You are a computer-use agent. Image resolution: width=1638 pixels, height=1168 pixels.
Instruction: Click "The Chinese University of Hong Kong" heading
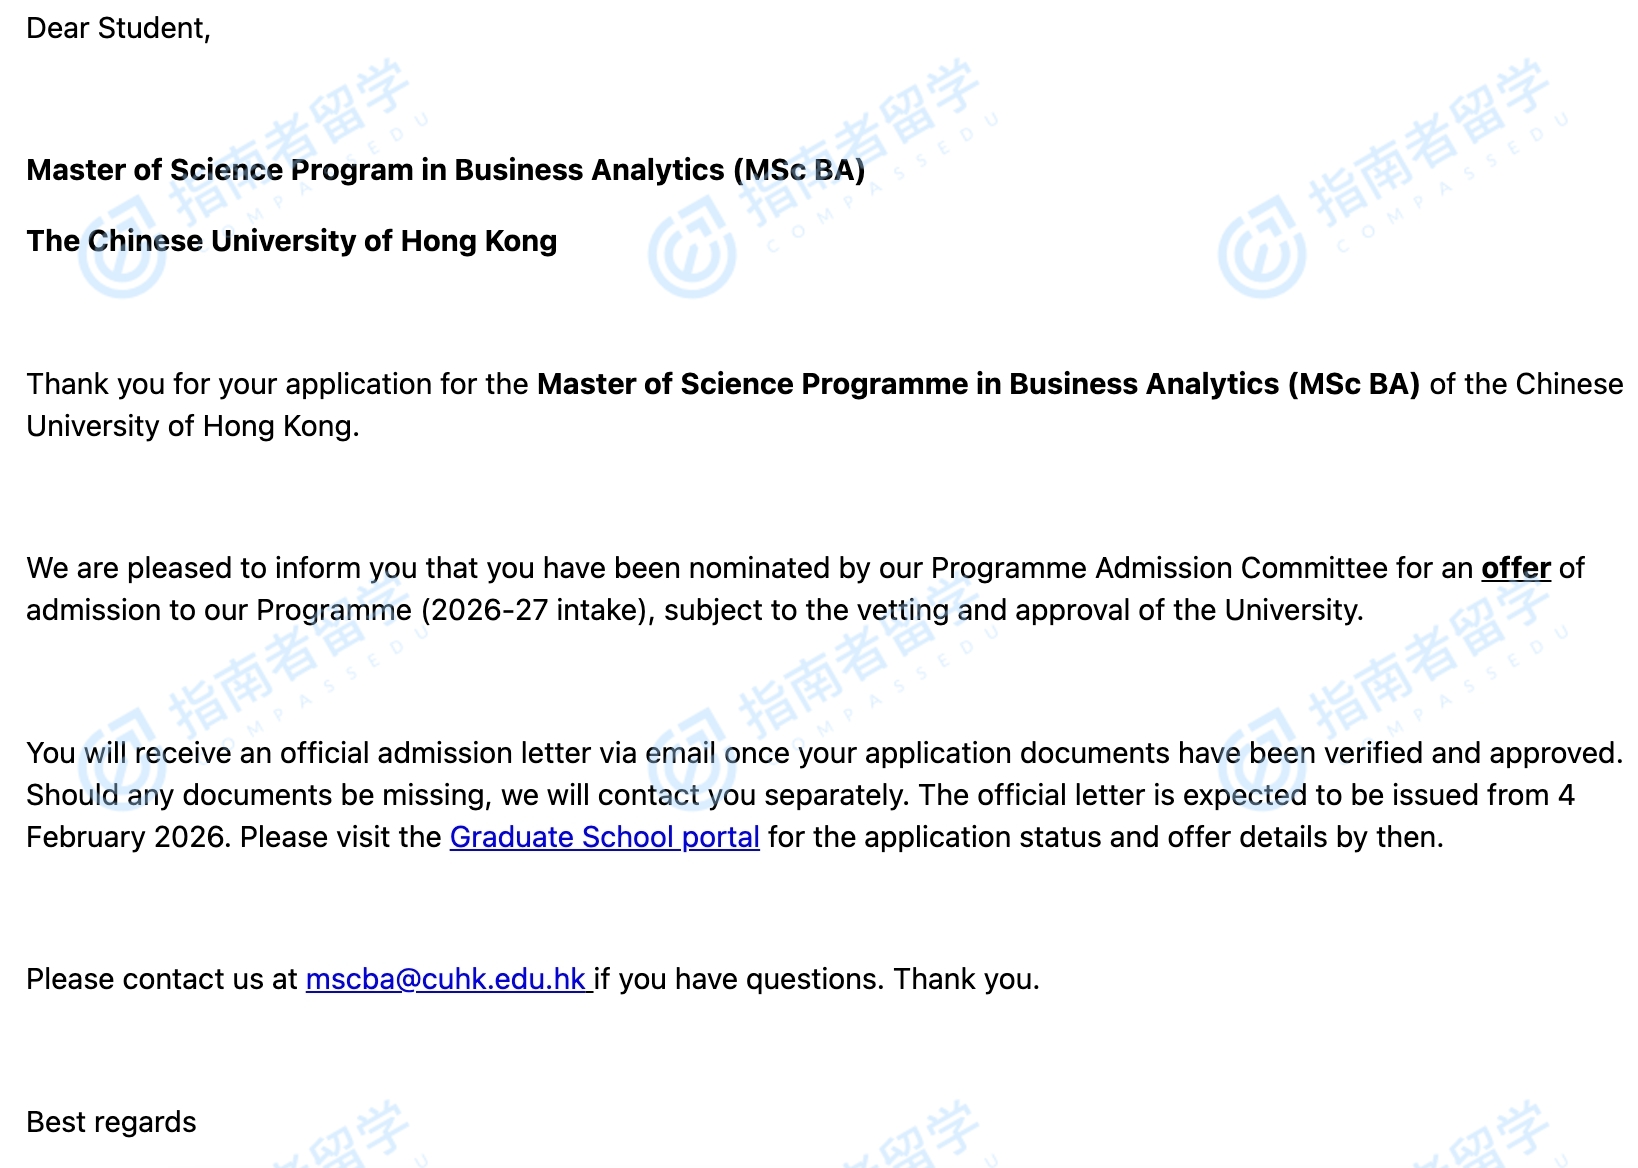click(x=291, y=241)
